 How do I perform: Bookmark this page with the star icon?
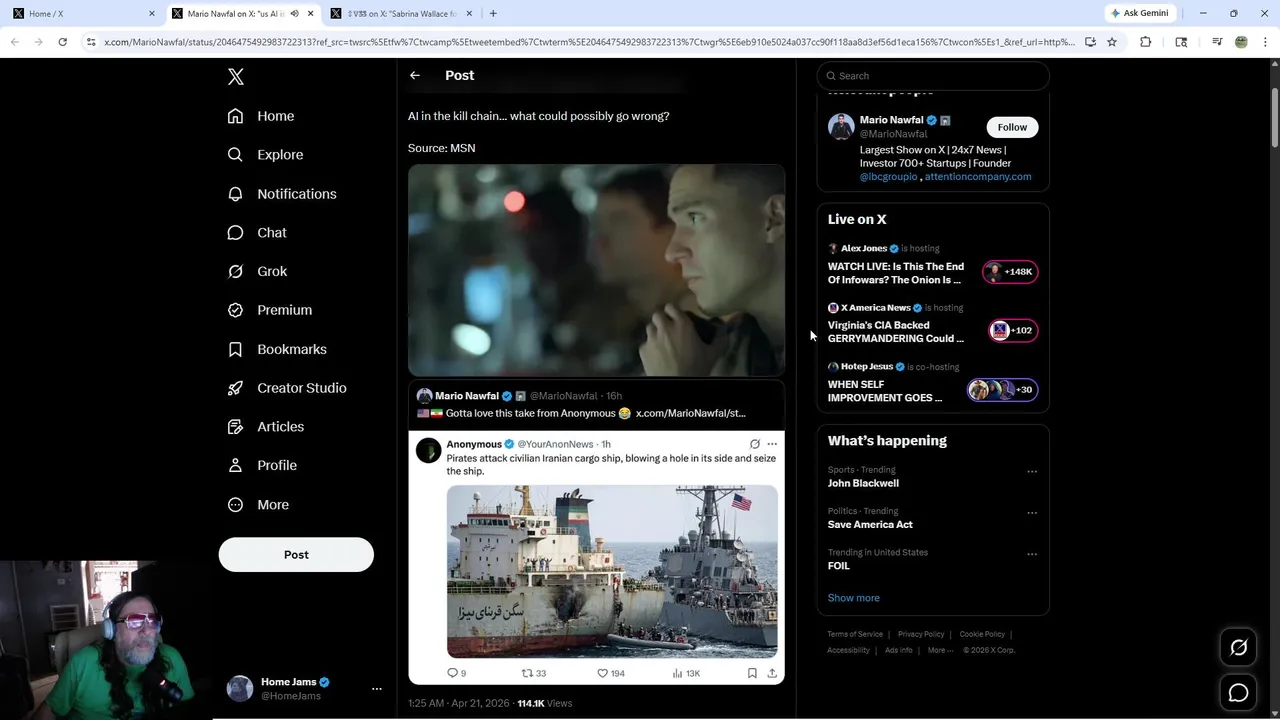1112,42
